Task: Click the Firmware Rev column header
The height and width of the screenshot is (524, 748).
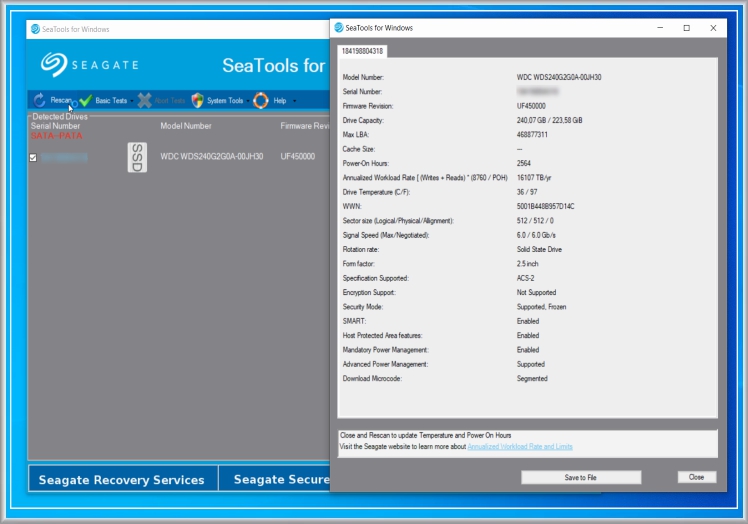Action: pos(304,126)
